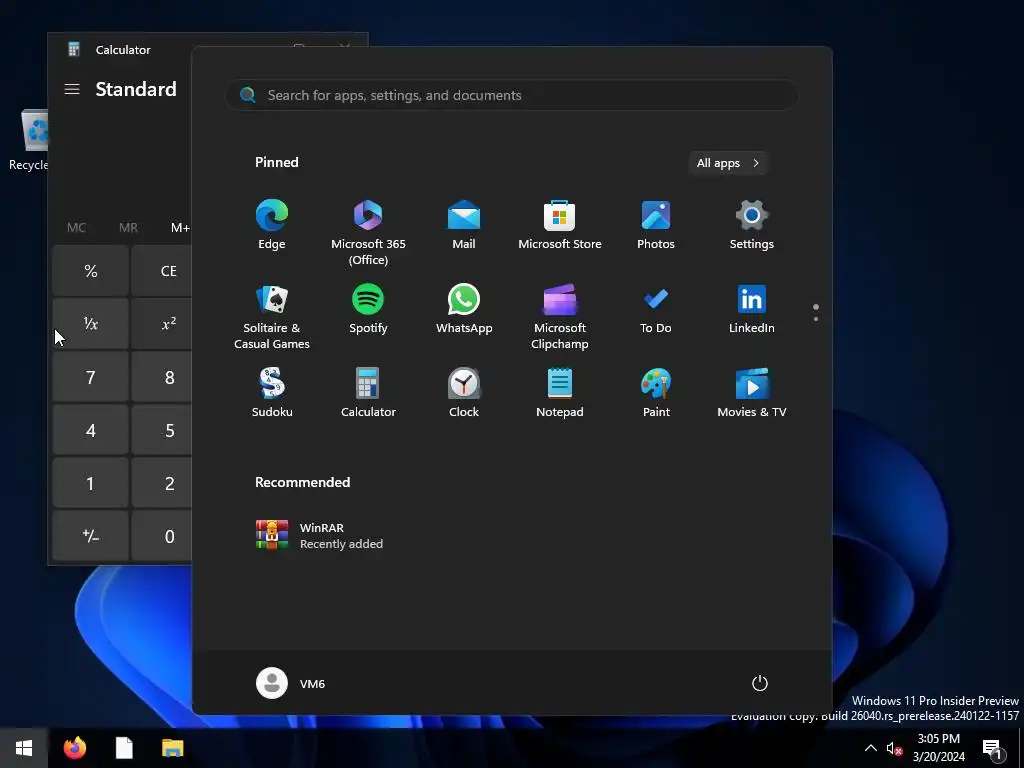Click the 4 key in Calculator
The width and height of the screenshot is (1024, 768).
pos(91,430)
